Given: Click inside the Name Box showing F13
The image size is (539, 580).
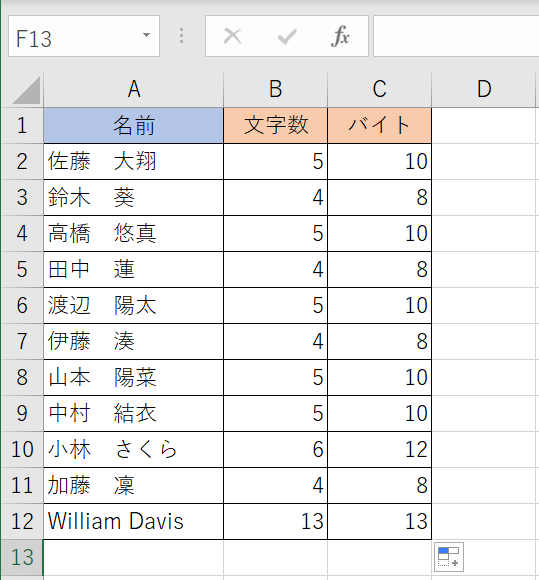Looking at the screenshot, I should (76, 36).
